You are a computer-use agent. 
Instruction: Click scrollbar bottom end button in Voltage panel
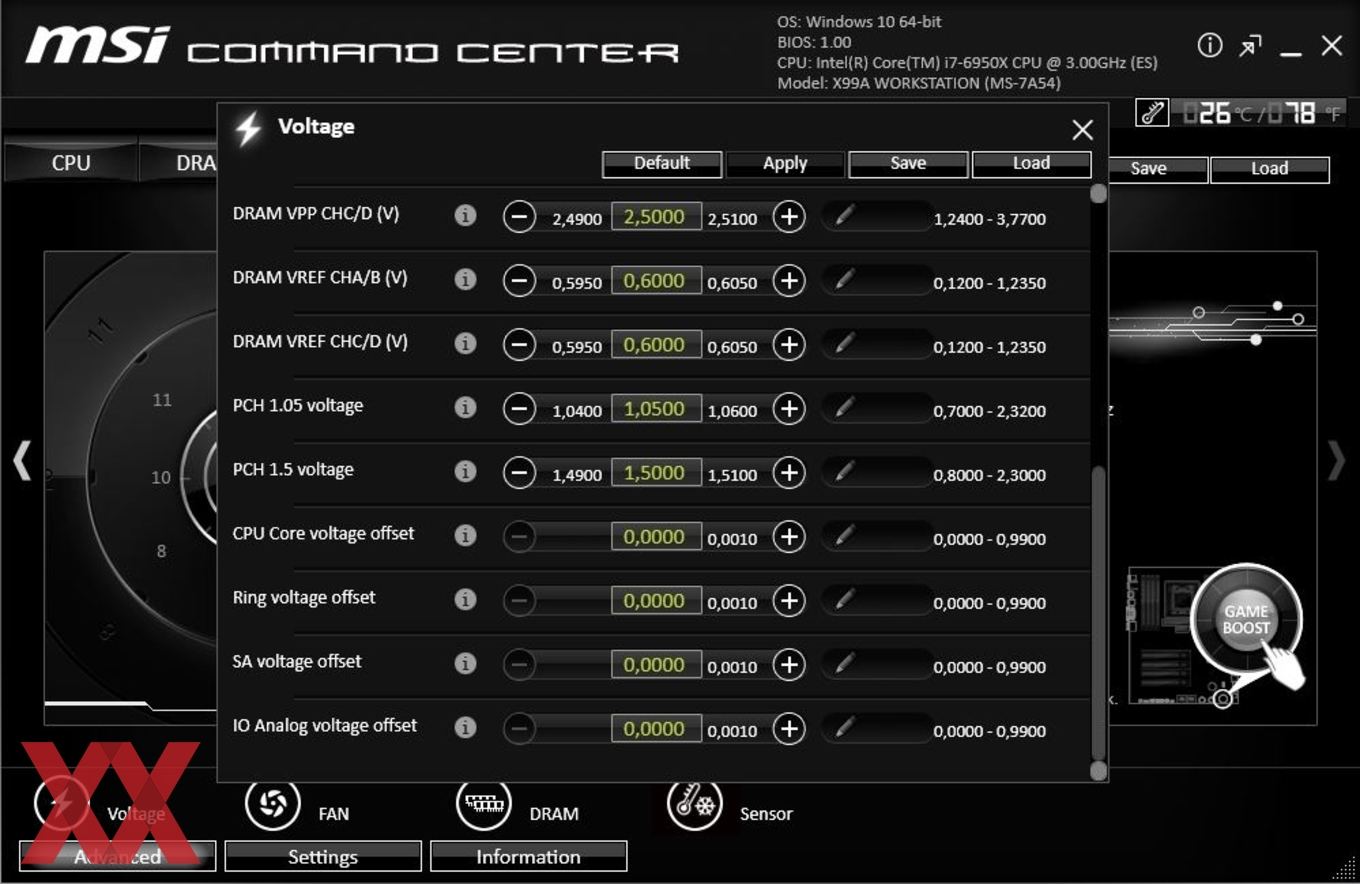click(1098, 770)
